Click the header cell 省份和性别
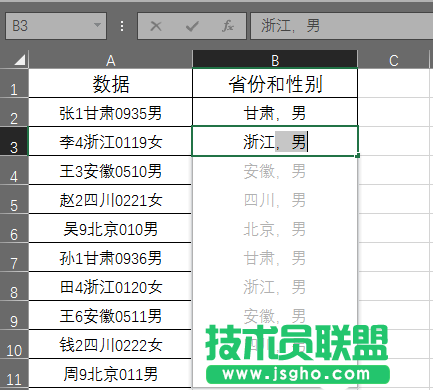 click(x=275, y=83)
